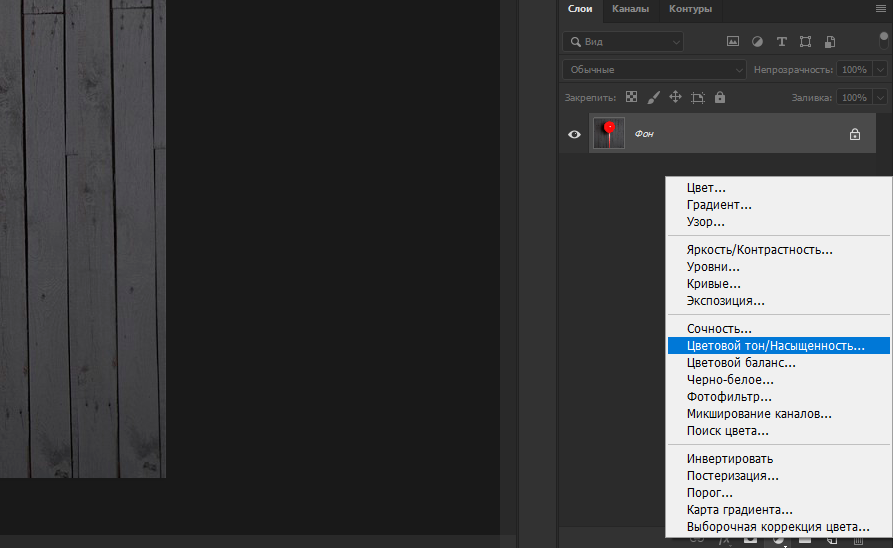Screen dimensions: 893x548
Task: Filter layers by pixel layer icon
Action: pos(733,42)
